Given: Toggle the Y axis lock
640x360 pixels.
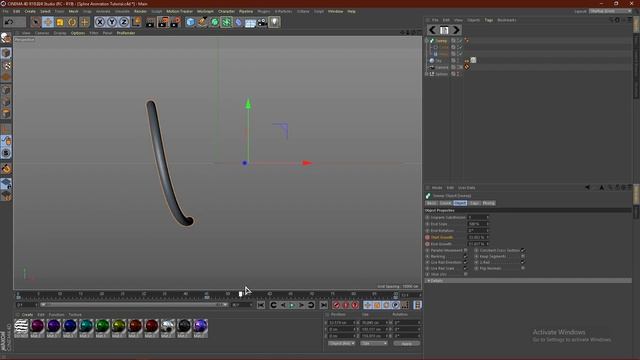Looking at the screenshot, I should pyautogui.click(x=112, y=22).
